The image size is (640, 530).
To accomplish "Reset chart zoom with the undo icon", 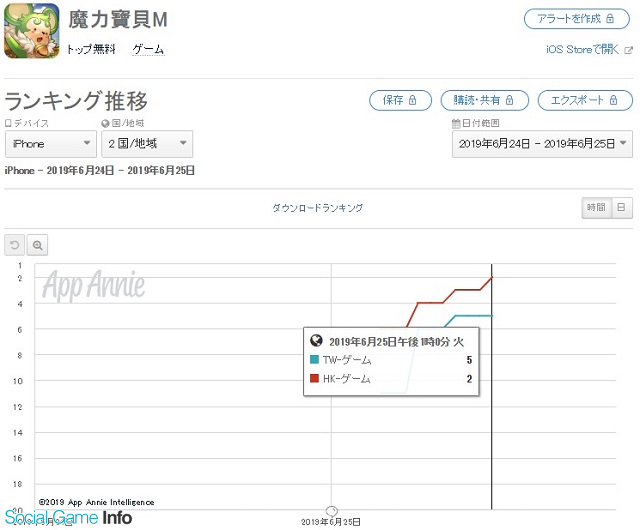I will [15, 245].
